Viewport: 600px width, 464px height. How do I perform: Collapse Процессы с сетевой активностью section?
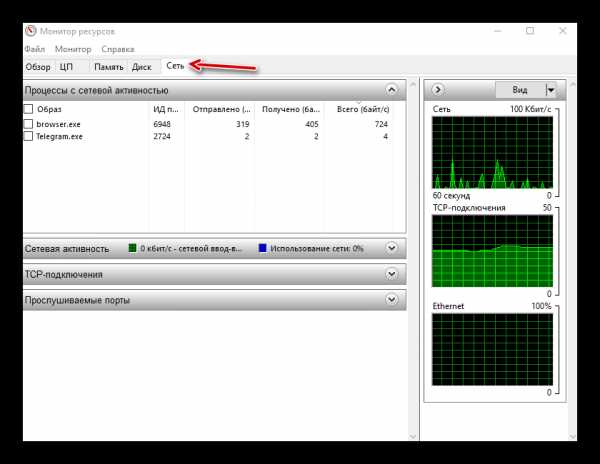tap(391, 90)
